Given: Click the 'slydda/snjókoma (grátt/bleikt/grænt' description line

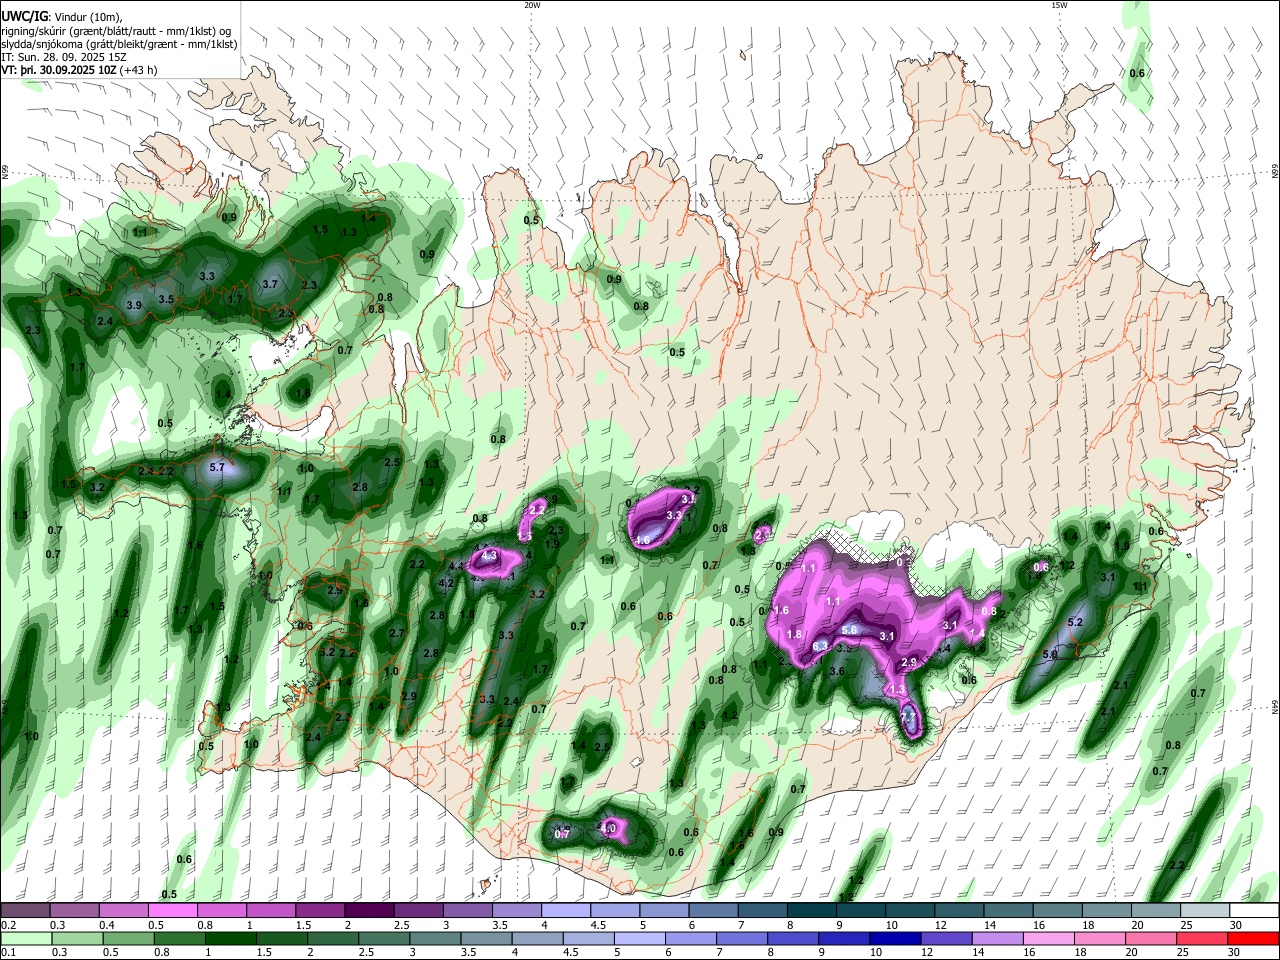Looking at the screenshot, I should click(x=119, y=44).
